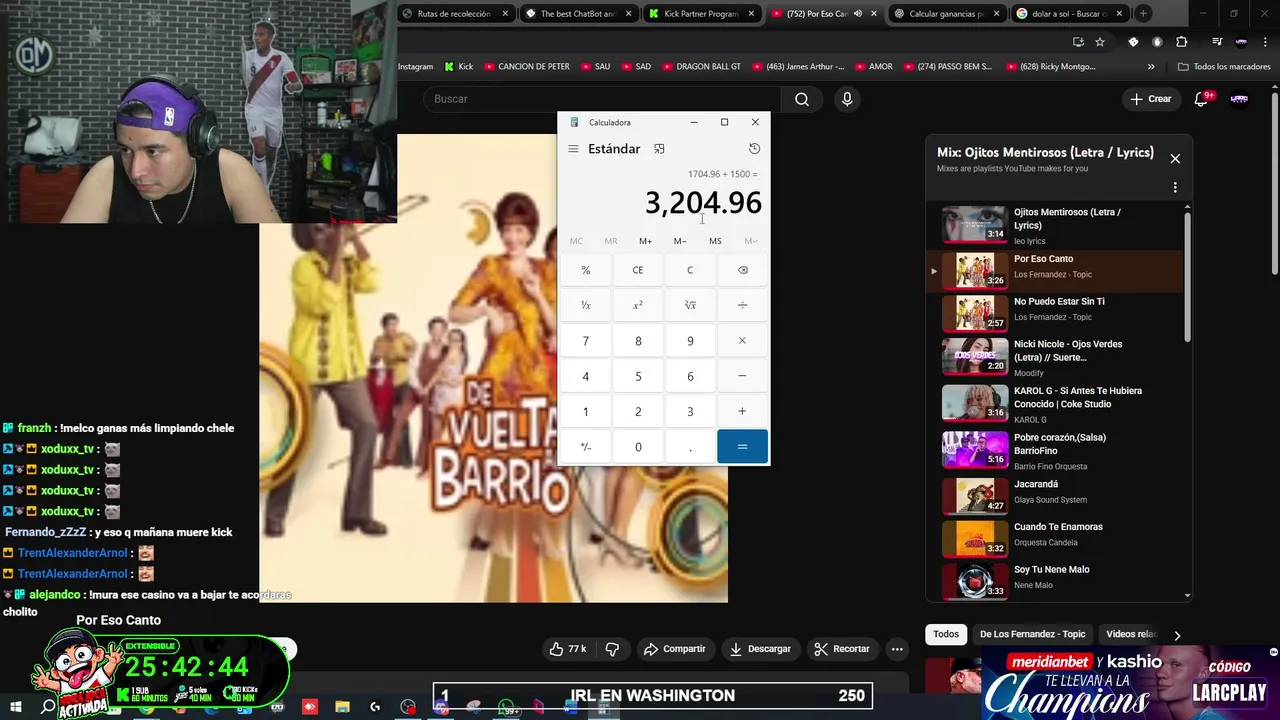Screen dimensions: 1280x720
Task: Play Nicki Nicole Ojos Verdes track
Action: coord(1060,357)
